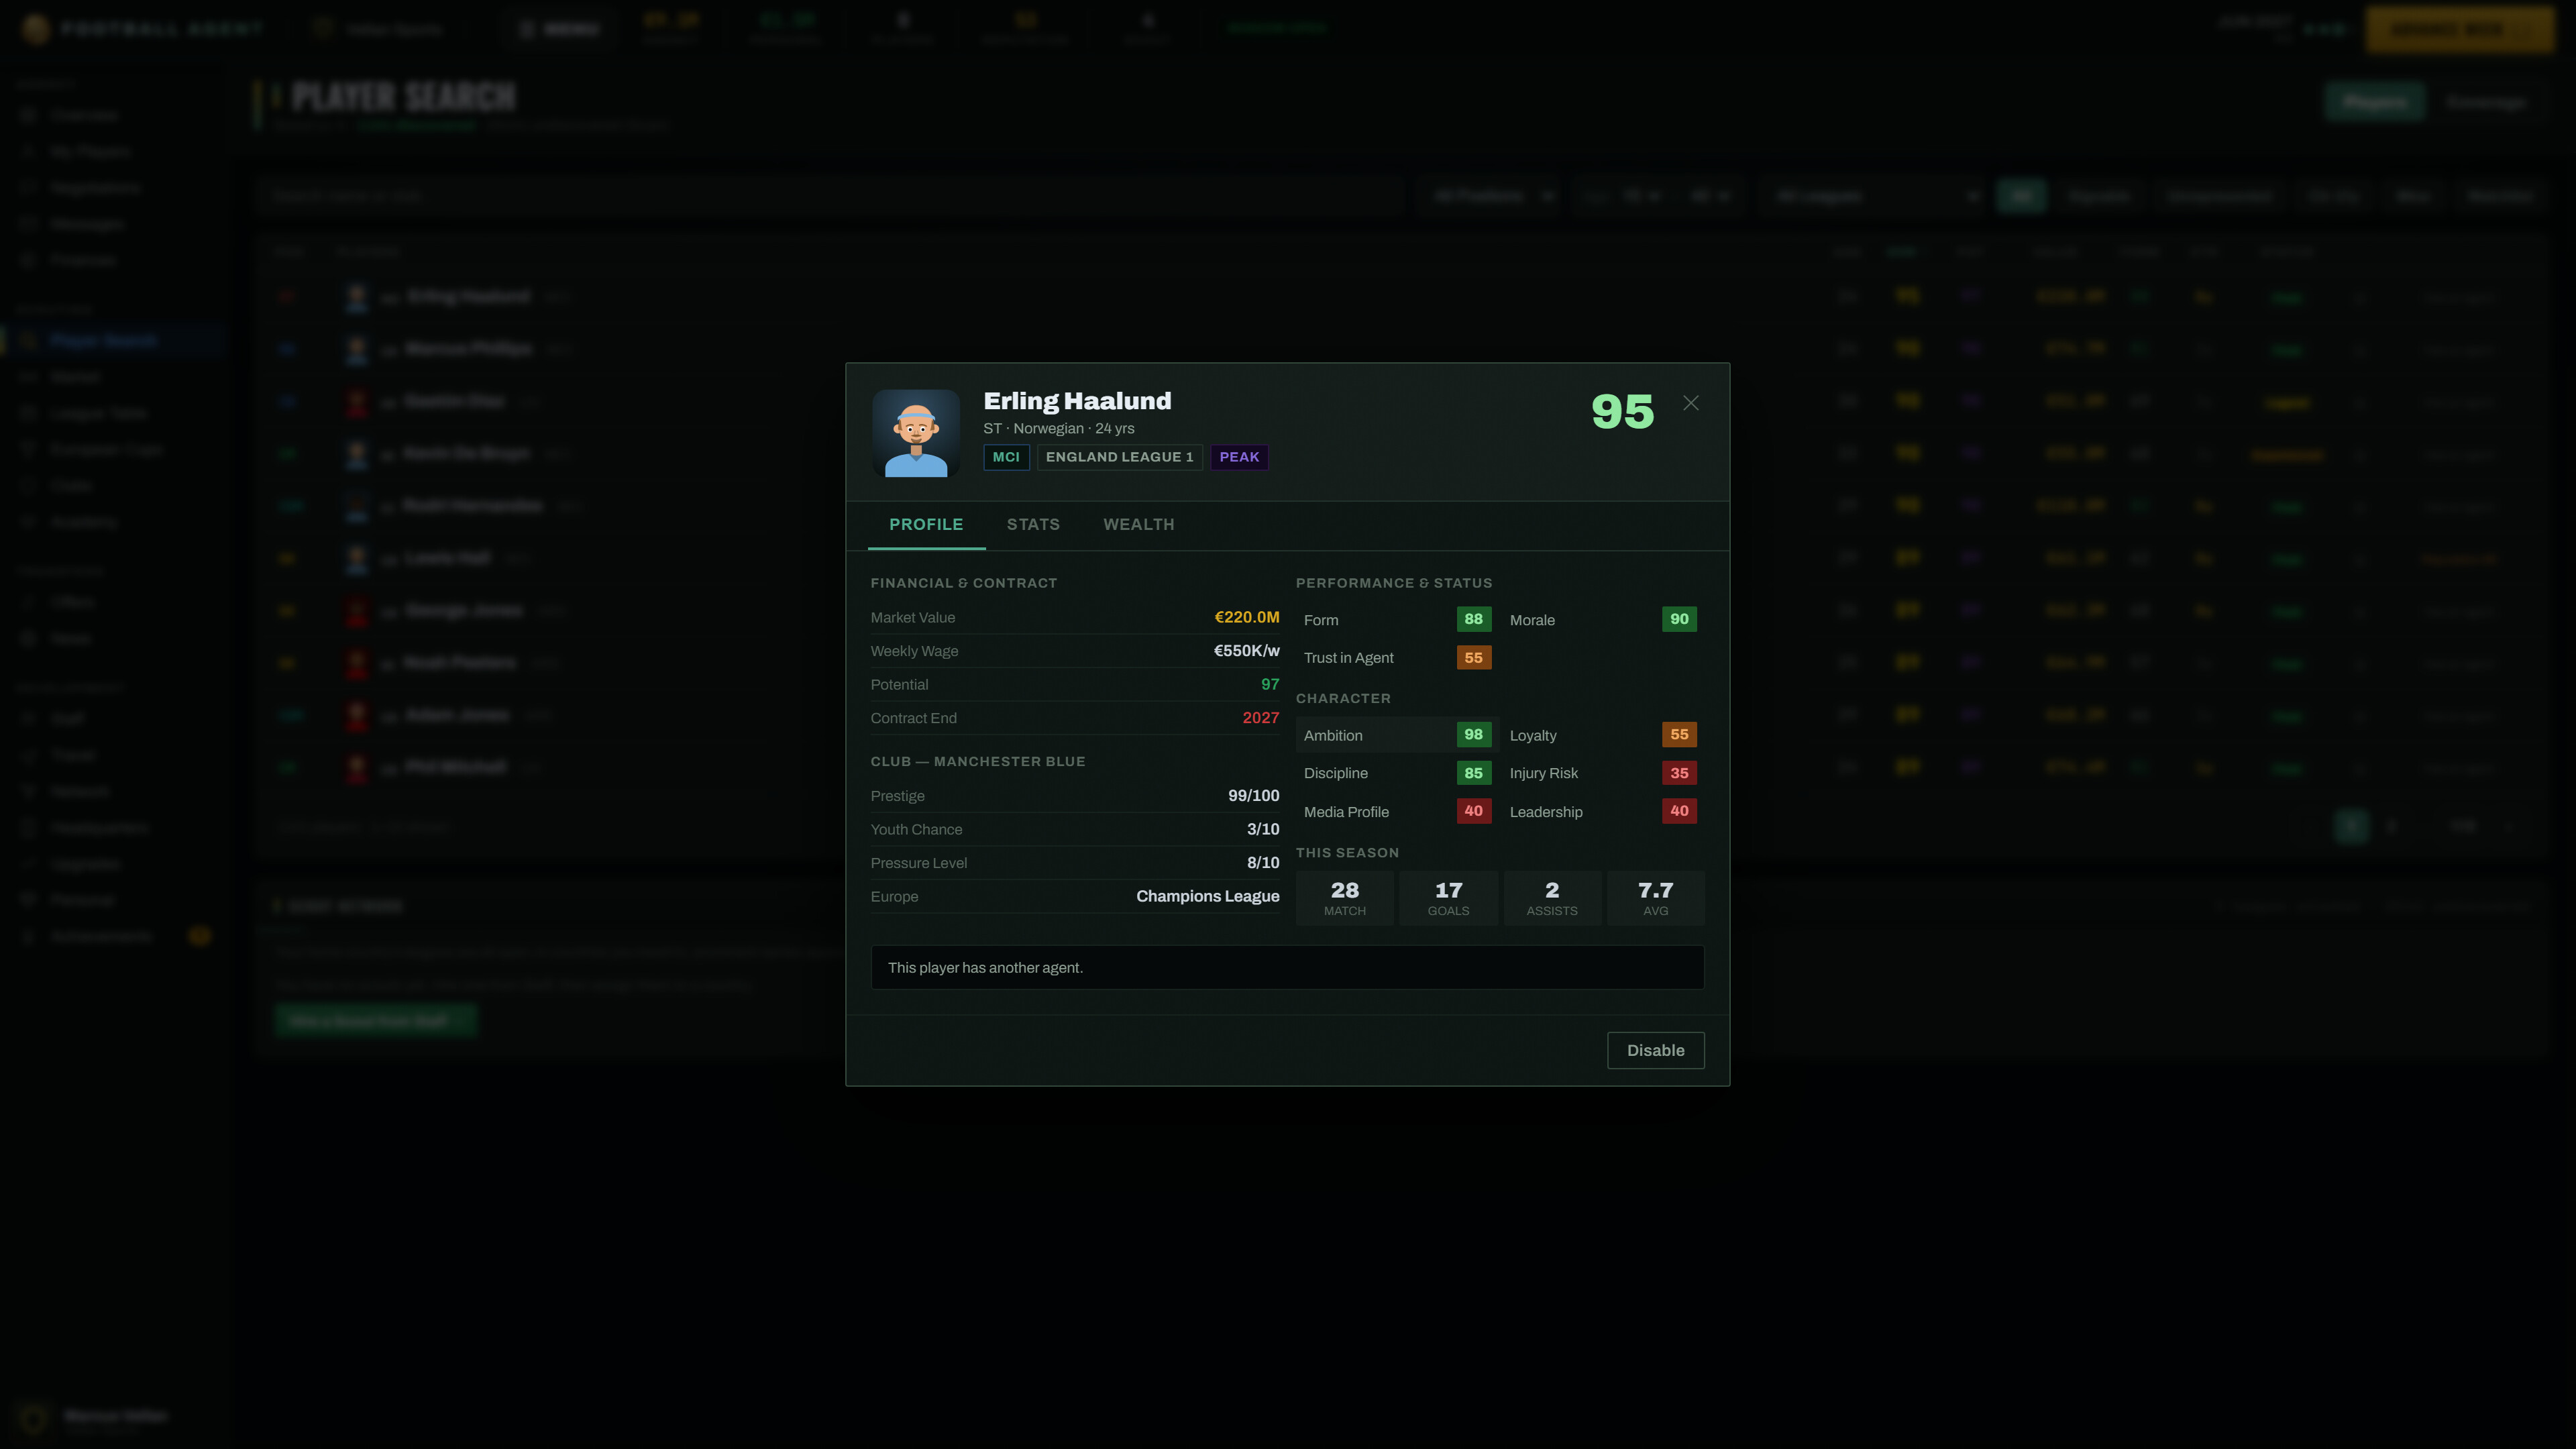Screen dimensions: 2576x1449
Task: Click the Youth Chance 3/10 value
Action: 1262,829
